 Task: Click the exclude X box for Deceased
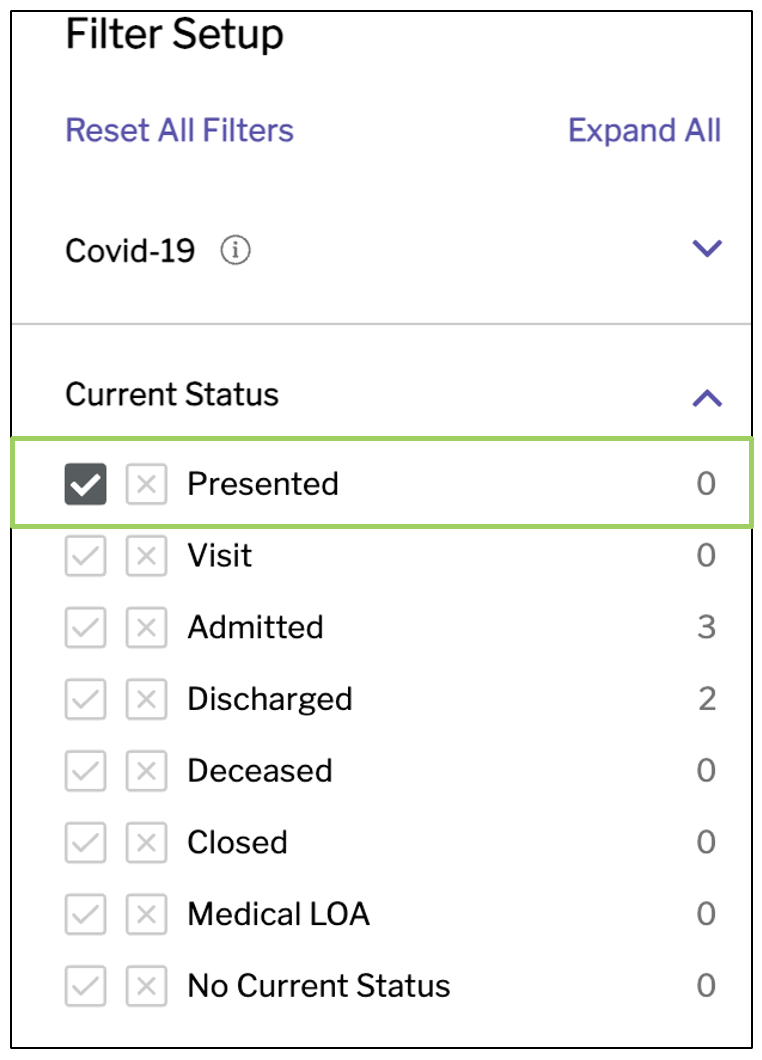click(146, 771)
